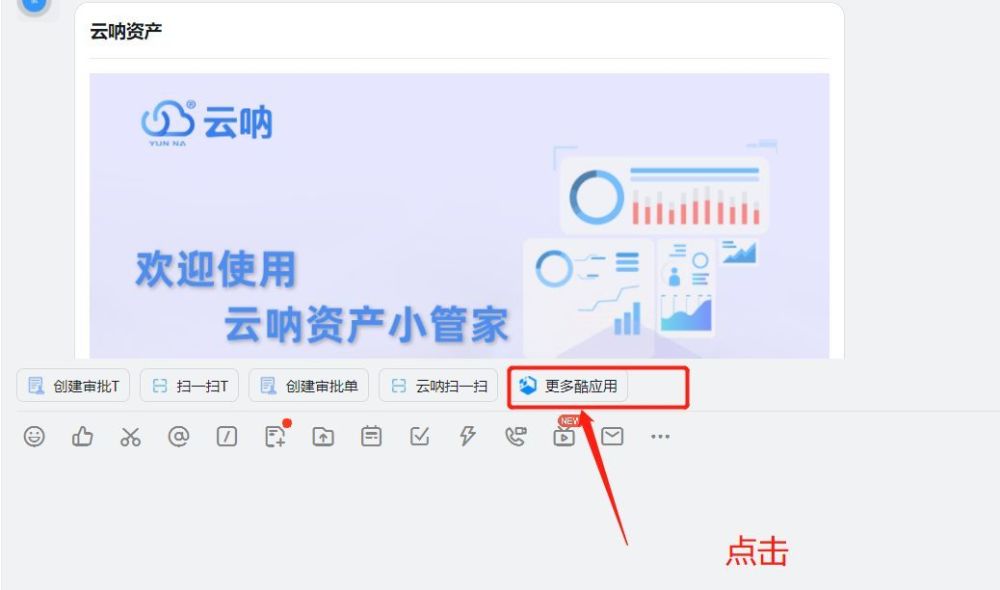Open the emoji picker
Screen dimensions: 1000x590
pos(34,437)
